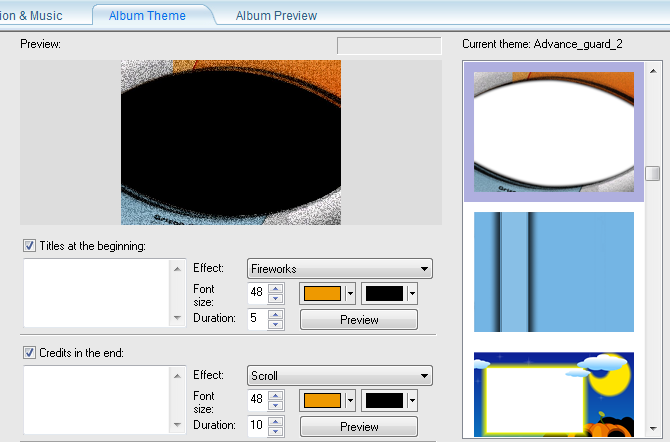Click the orange credits text color swatch
Screen dimensions: 670x442
[x=322, y=400]
